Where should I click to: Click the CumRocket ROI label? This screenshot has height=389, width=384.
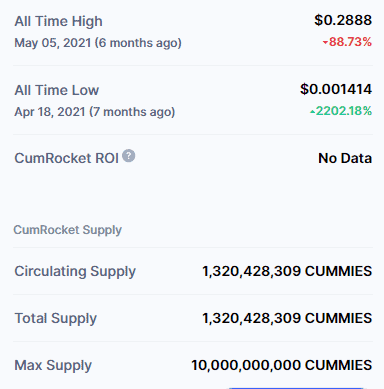(x=66, y=158)
